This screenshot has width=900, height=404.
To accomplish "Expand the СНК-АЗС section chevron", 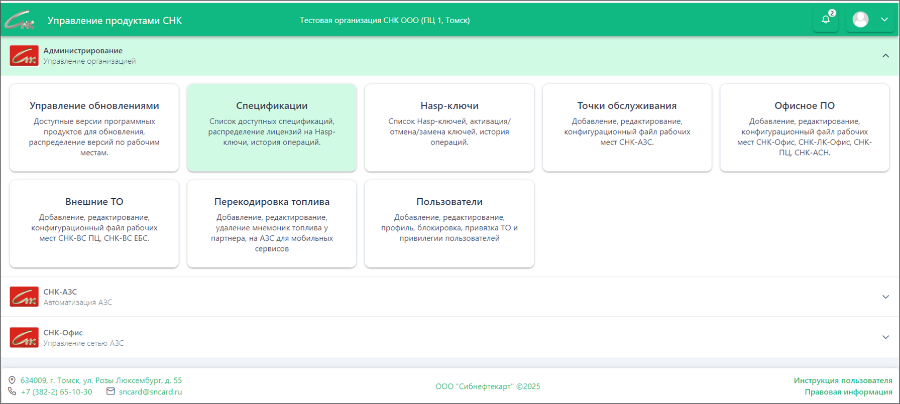I will [885, 297].
